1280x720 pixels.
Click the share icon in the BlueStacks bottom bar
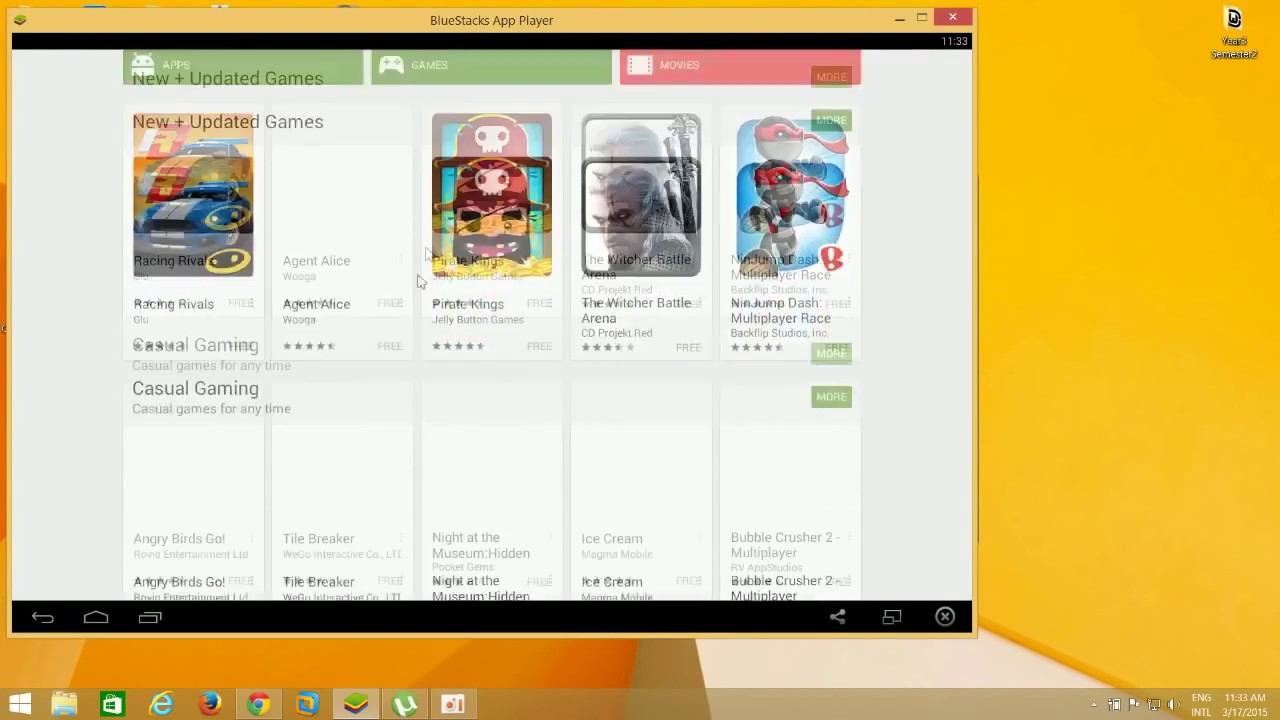click(838, 617)
